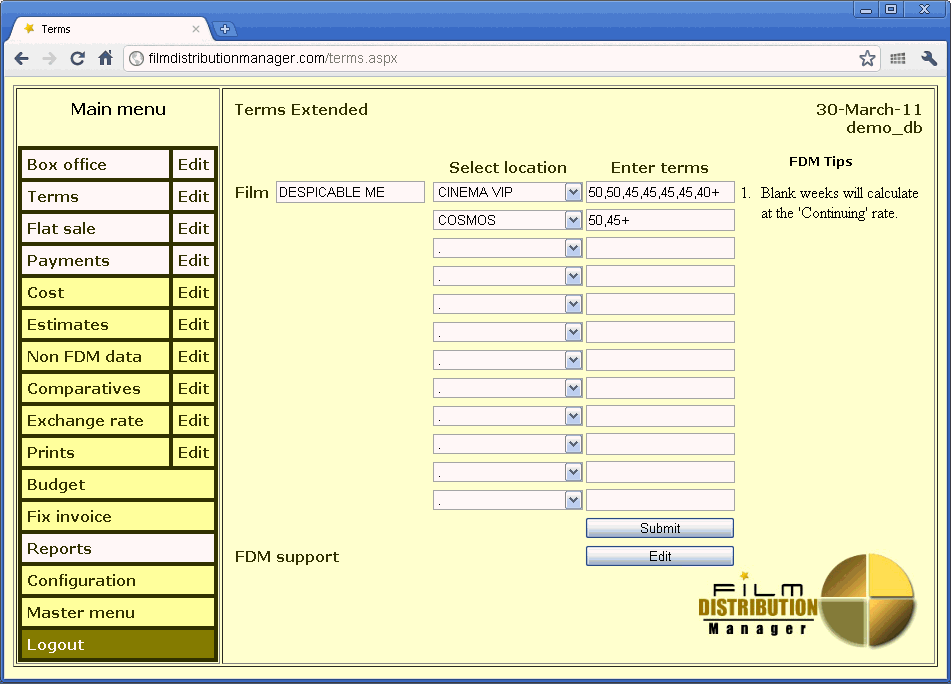951x684 pixels.
Task: Click Edit next to Payments
Action: tap(193, 261)
